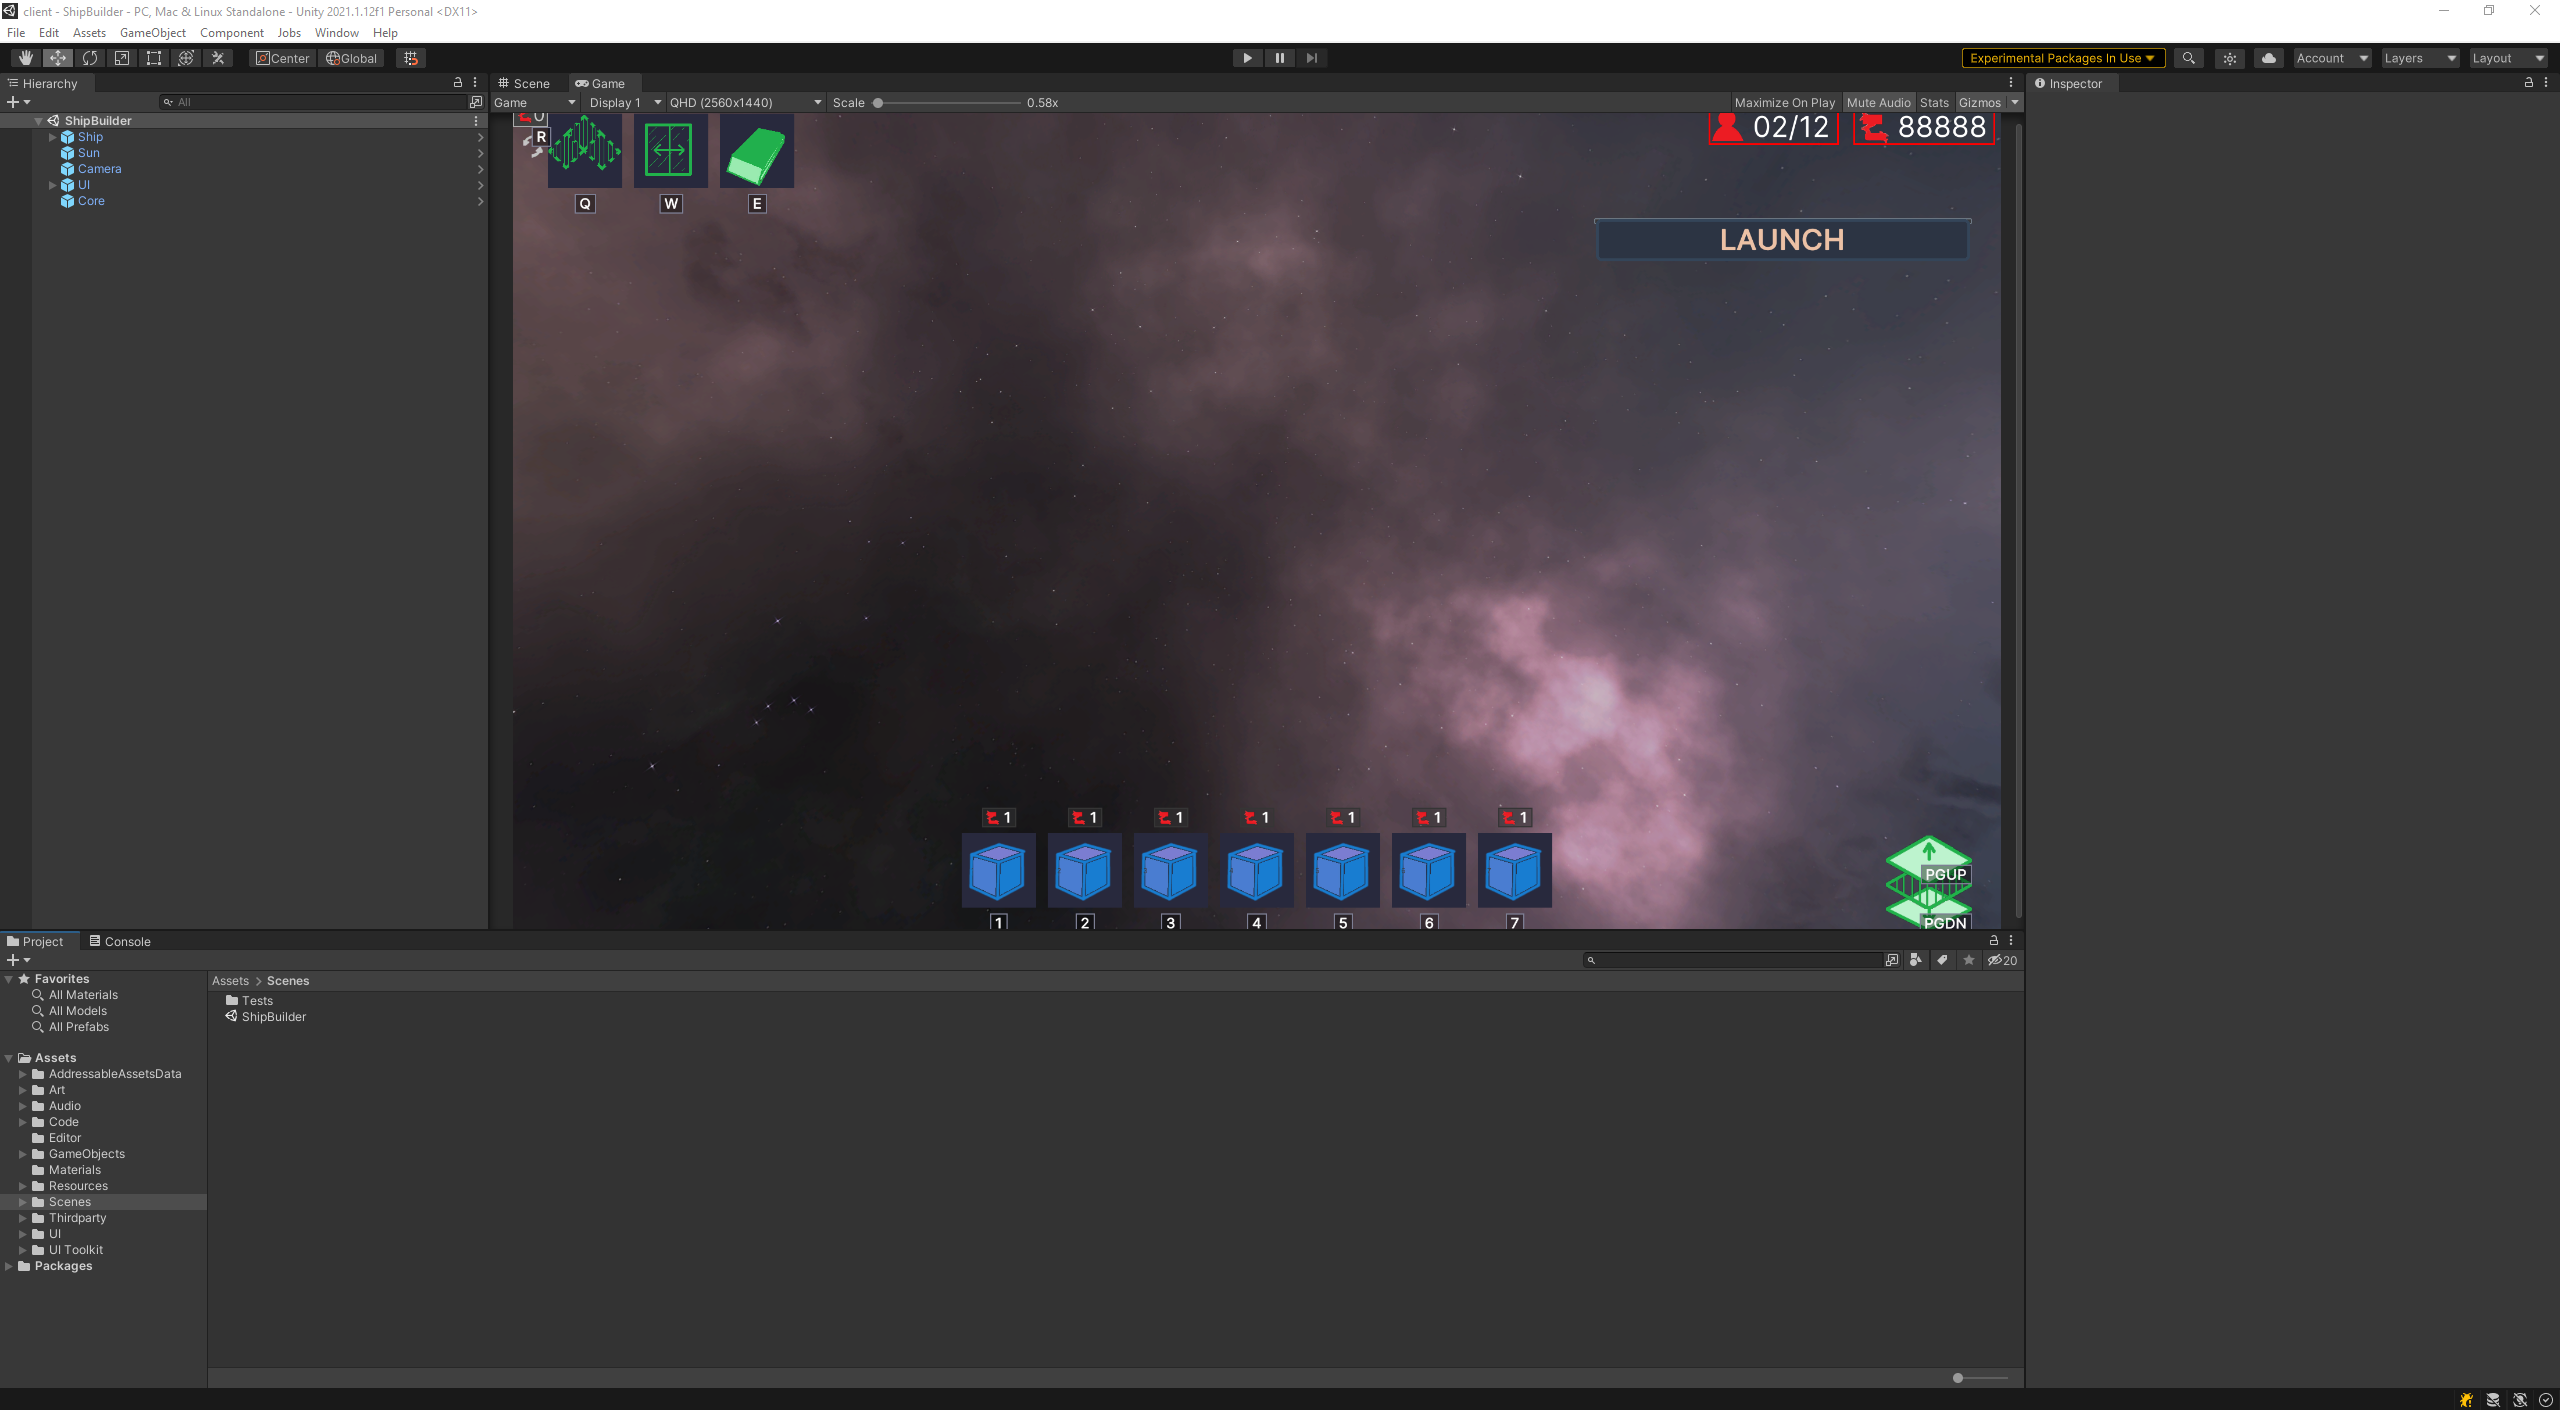The width and height of the screenshot is (2560, 1410).
Task: Open the Display 1 dropdown
Action: 625,102
